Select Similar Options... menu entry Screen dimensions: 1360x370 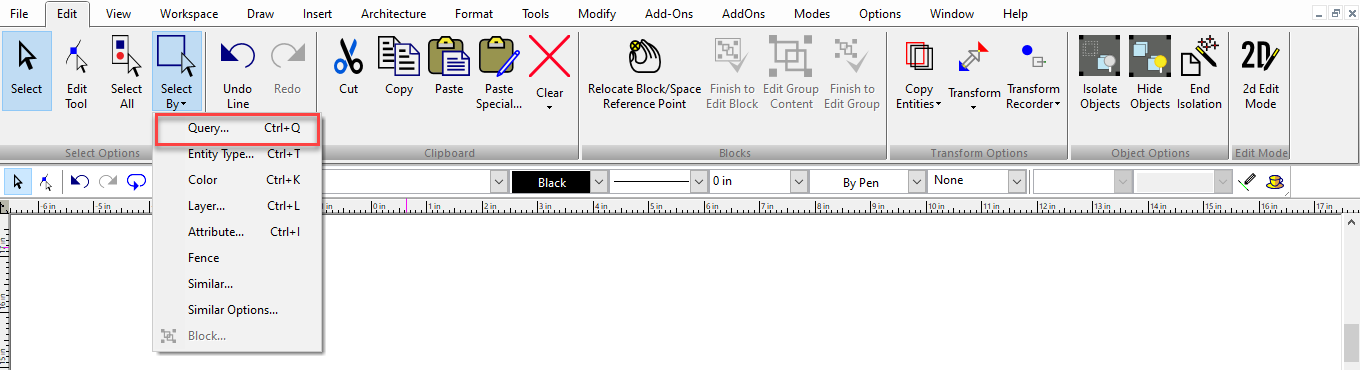pyautogui.click(x=233, y=310)
